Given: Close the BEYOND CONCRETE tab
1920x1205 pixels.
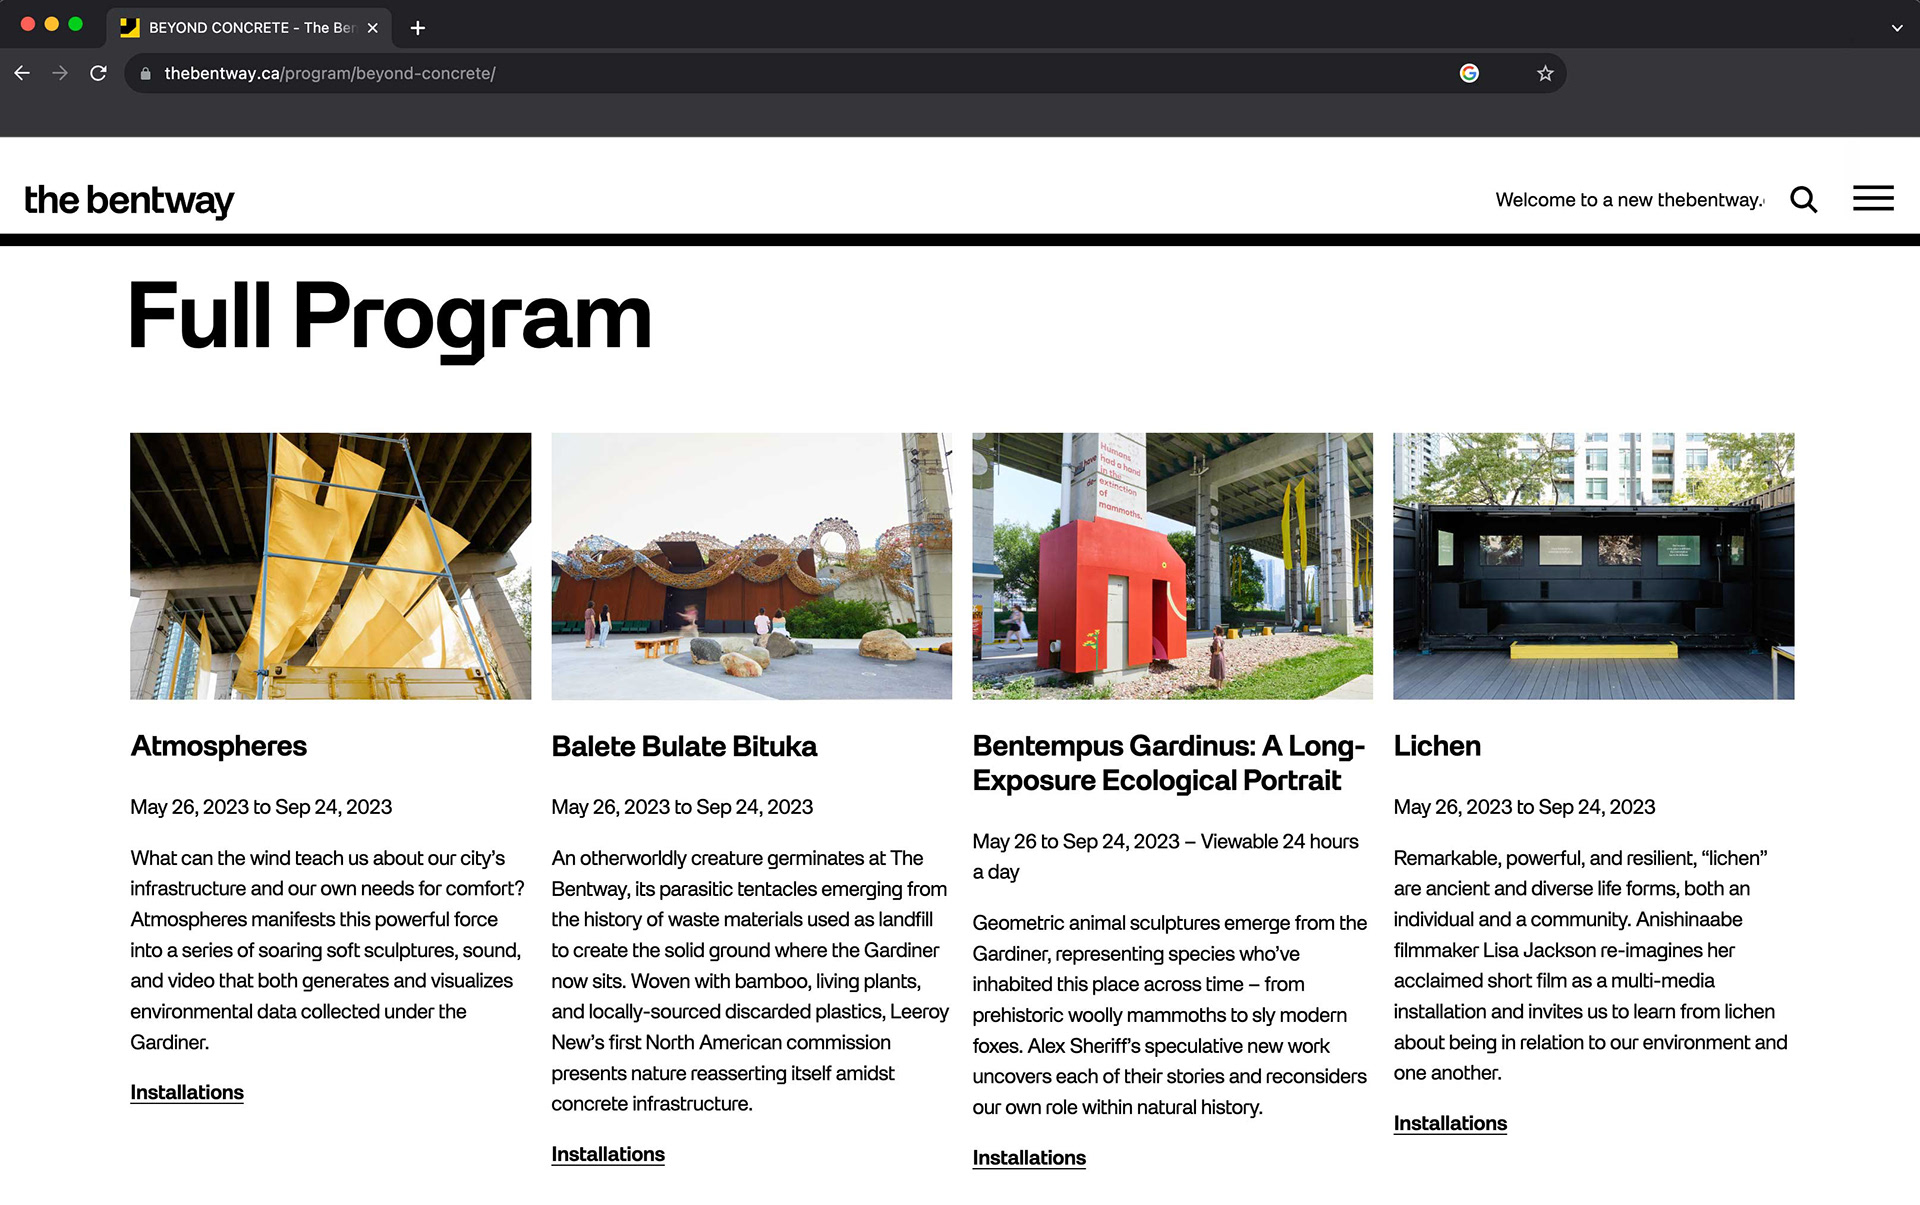Looking at the screenshot, I should [x=372, y=28].
